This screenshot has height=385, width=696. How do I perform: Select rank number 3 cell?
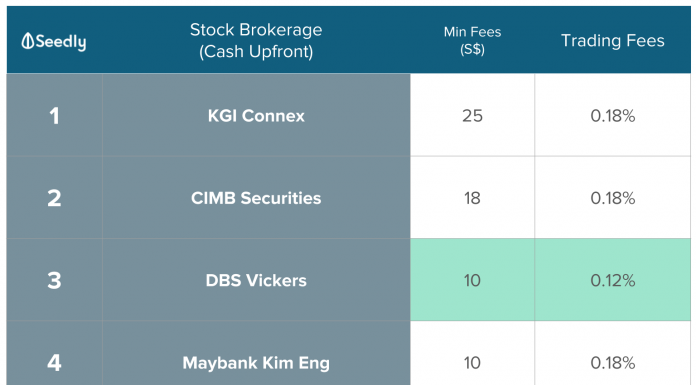pos(54,280)
